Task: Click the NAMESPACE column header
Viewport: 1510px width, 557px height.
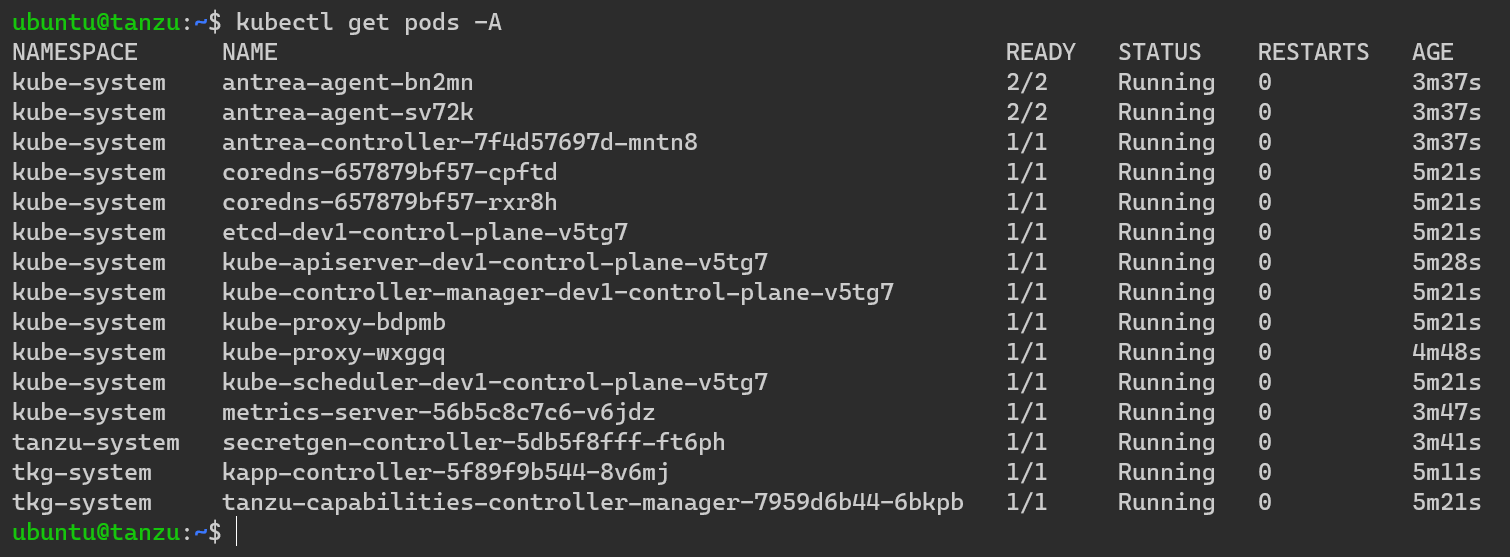Action: [x=75, y=52]
